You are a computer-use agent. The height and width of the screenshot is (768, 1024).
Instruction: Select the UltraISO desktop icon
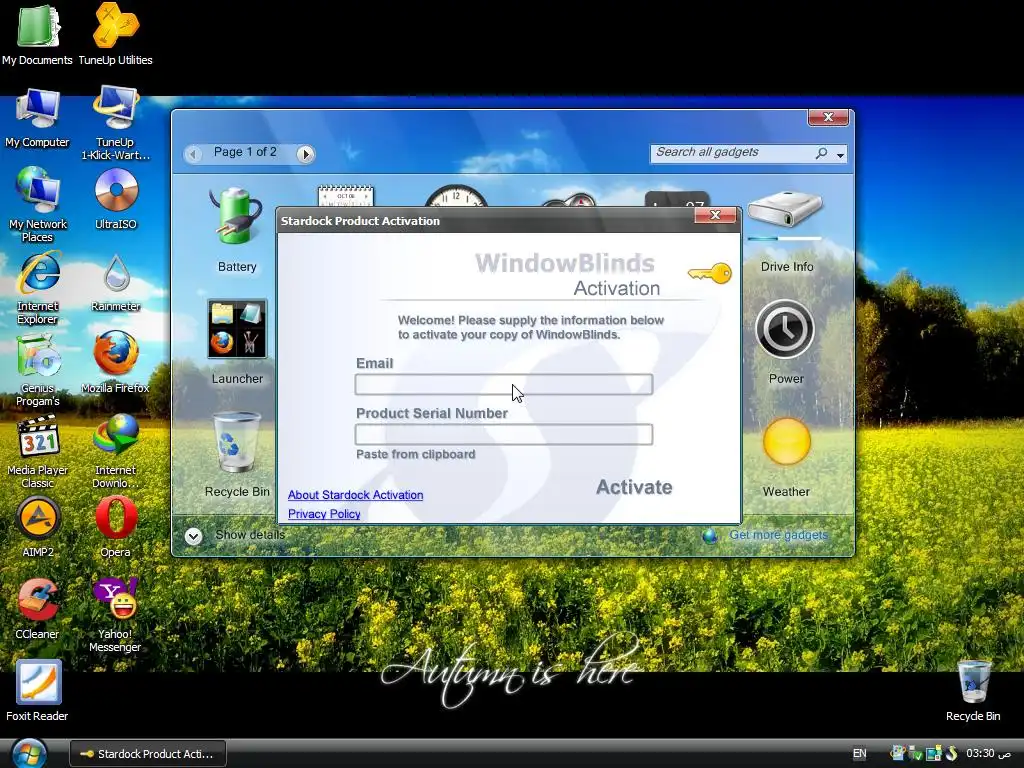116,199
